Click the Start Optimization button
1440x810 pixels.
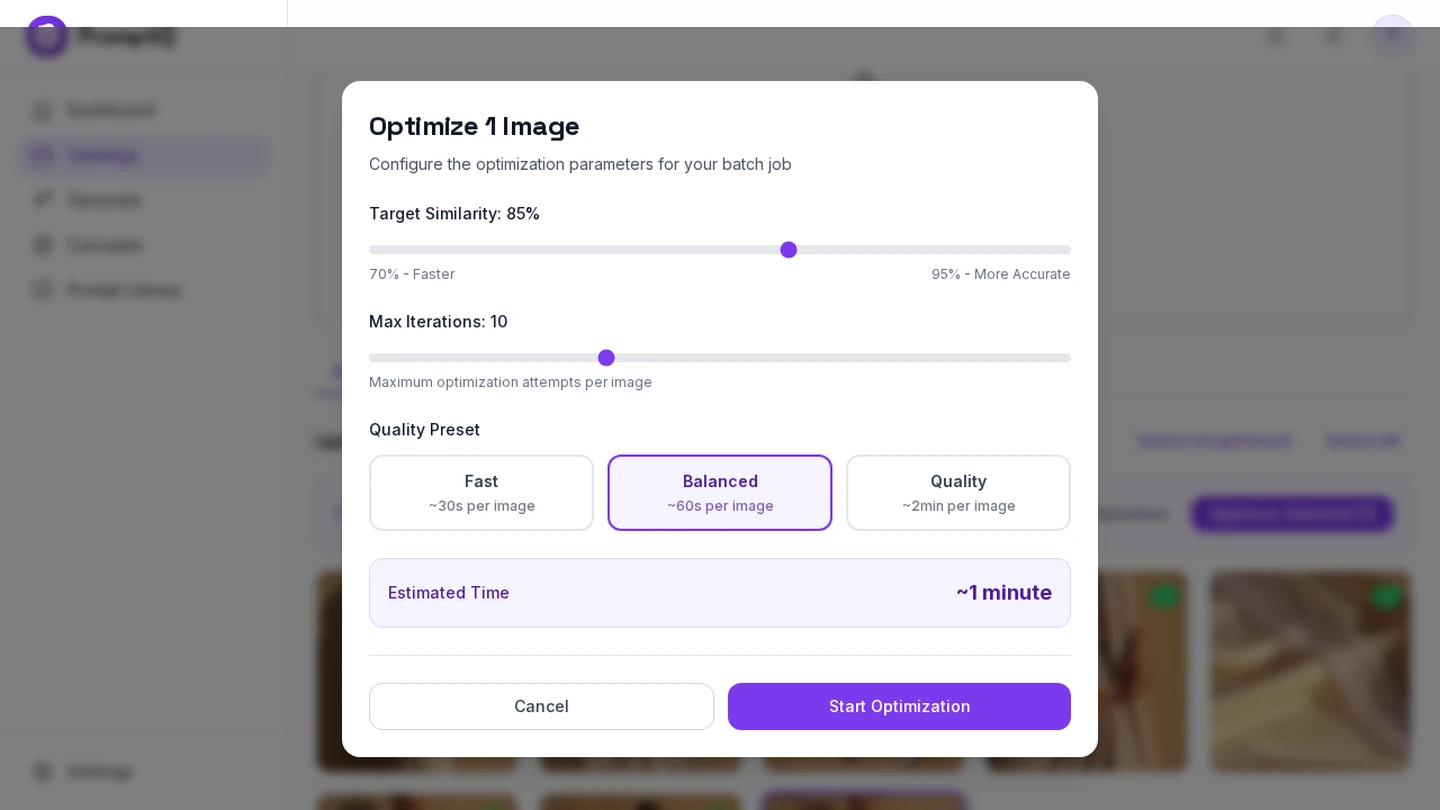899,706
